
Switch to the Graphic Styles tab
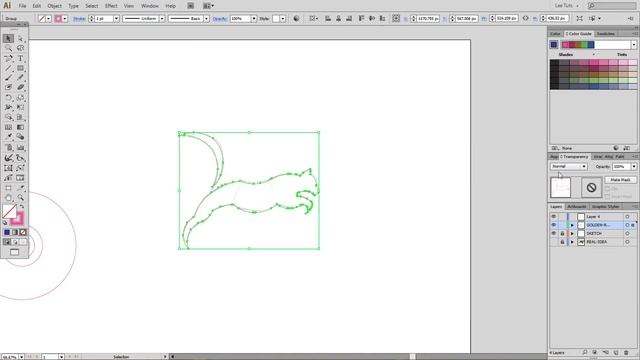point(605,207)
